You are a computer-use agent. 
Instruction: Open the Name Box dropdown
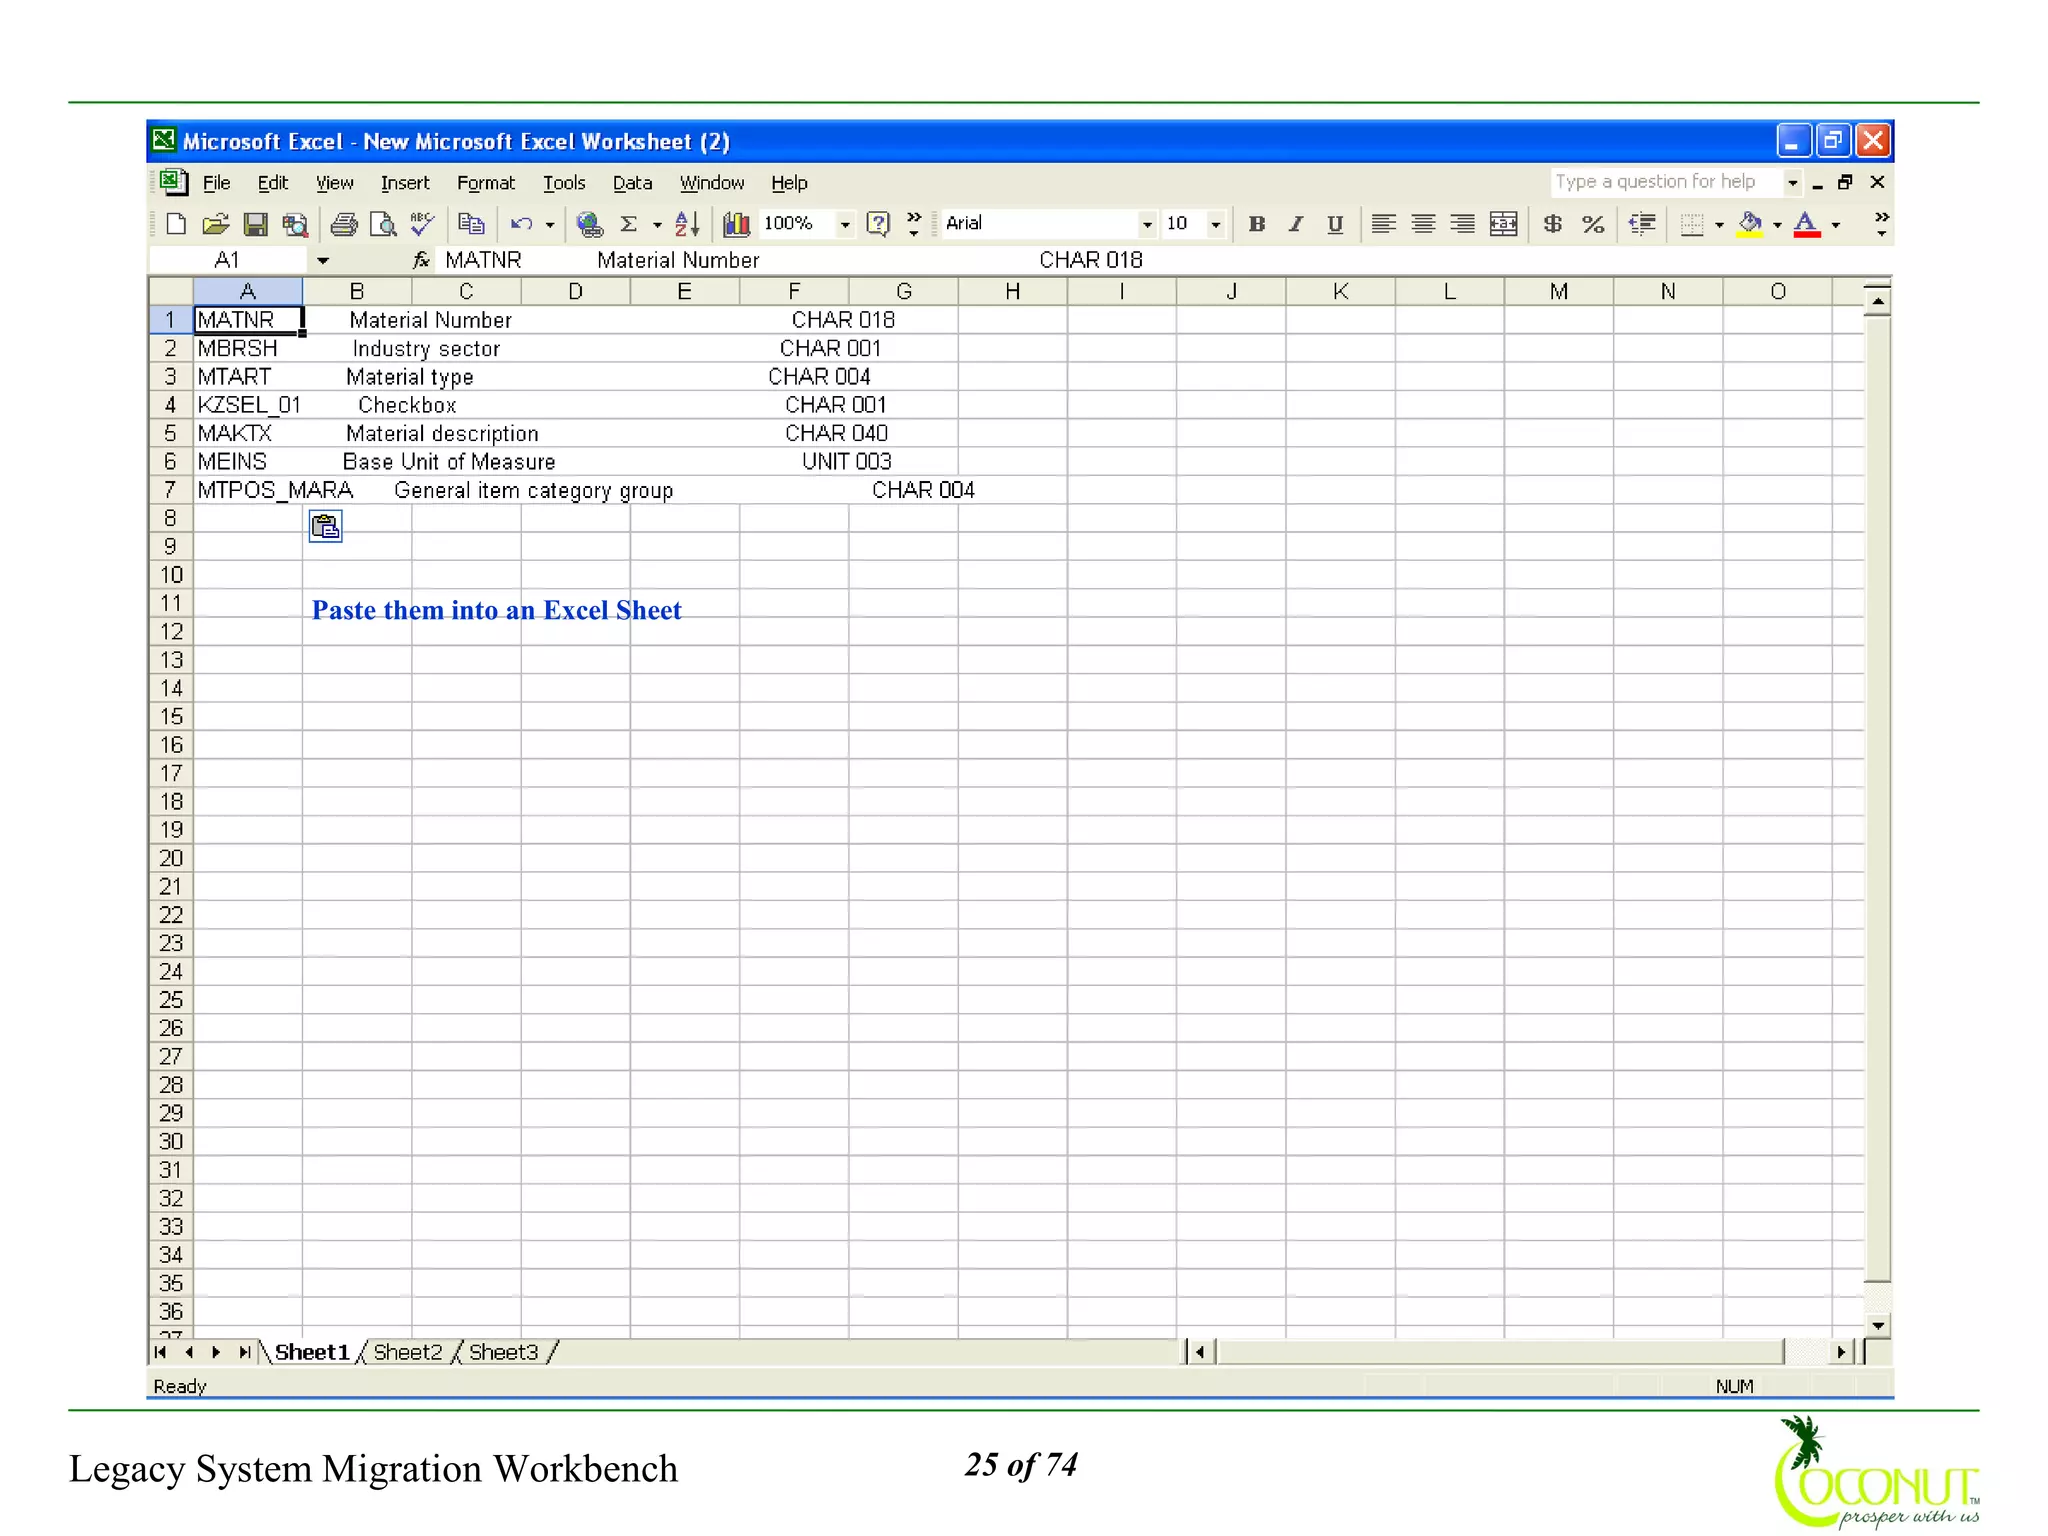323,261
